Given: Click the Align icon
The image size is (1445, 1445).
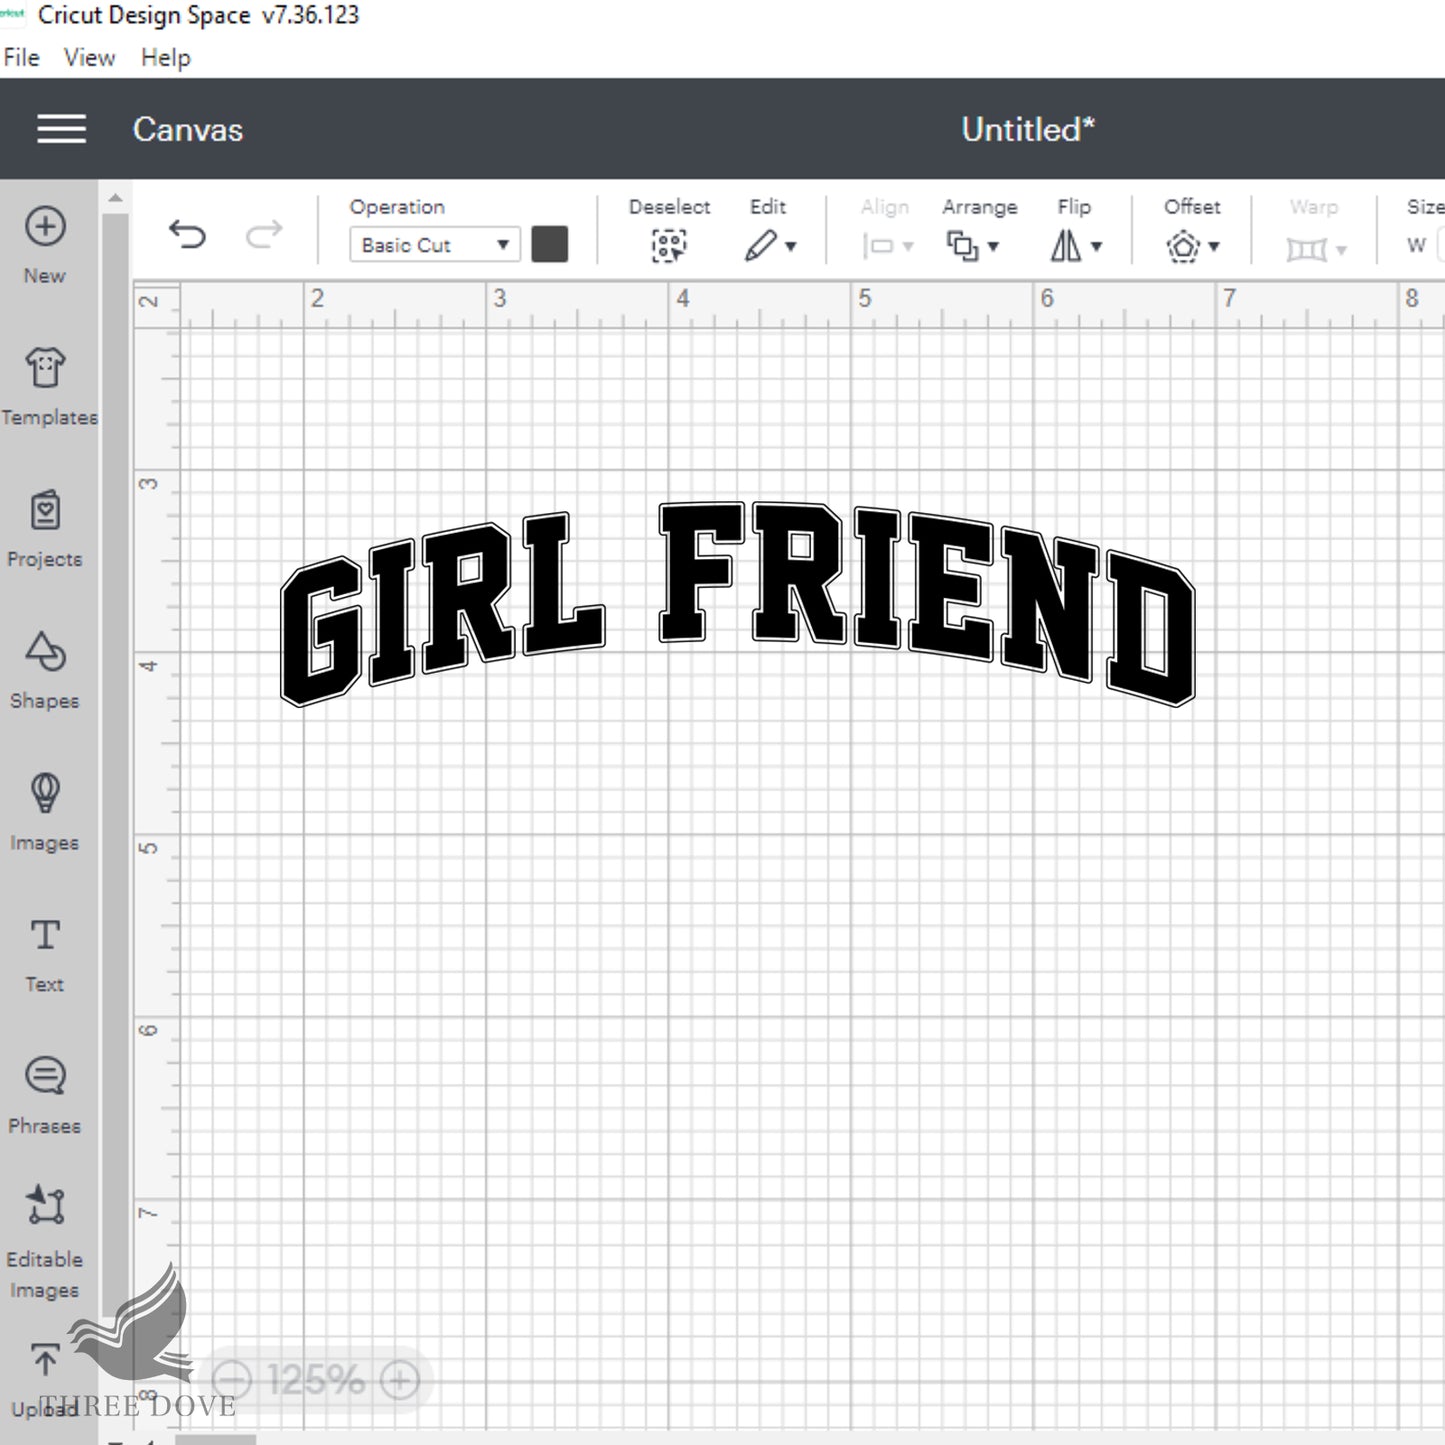Looking at the screenshot, I should pos(878,246).
